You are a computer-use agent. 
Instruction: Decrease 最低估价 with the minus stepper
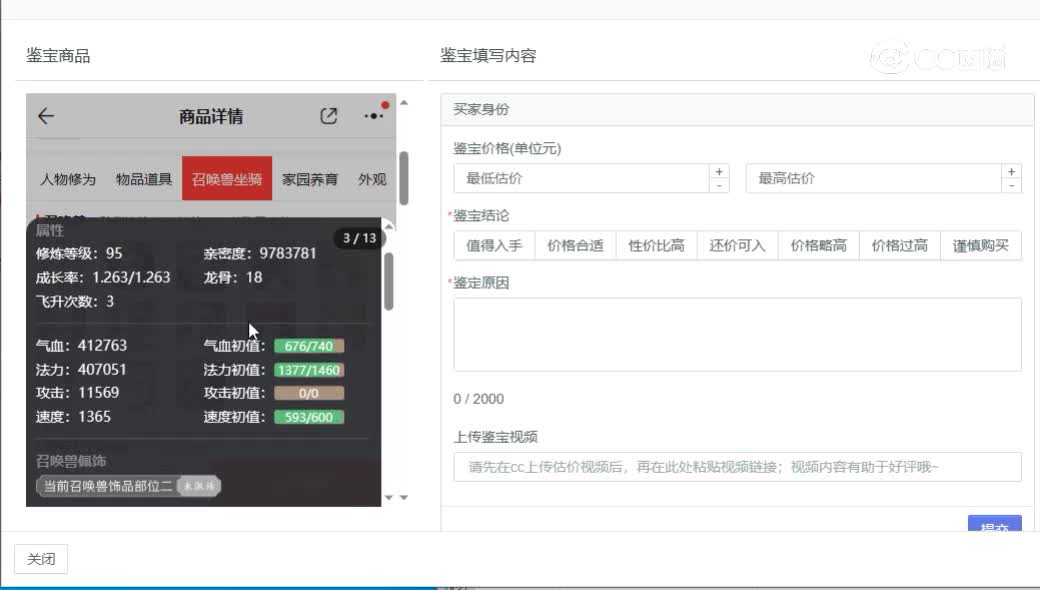[719, 185]
